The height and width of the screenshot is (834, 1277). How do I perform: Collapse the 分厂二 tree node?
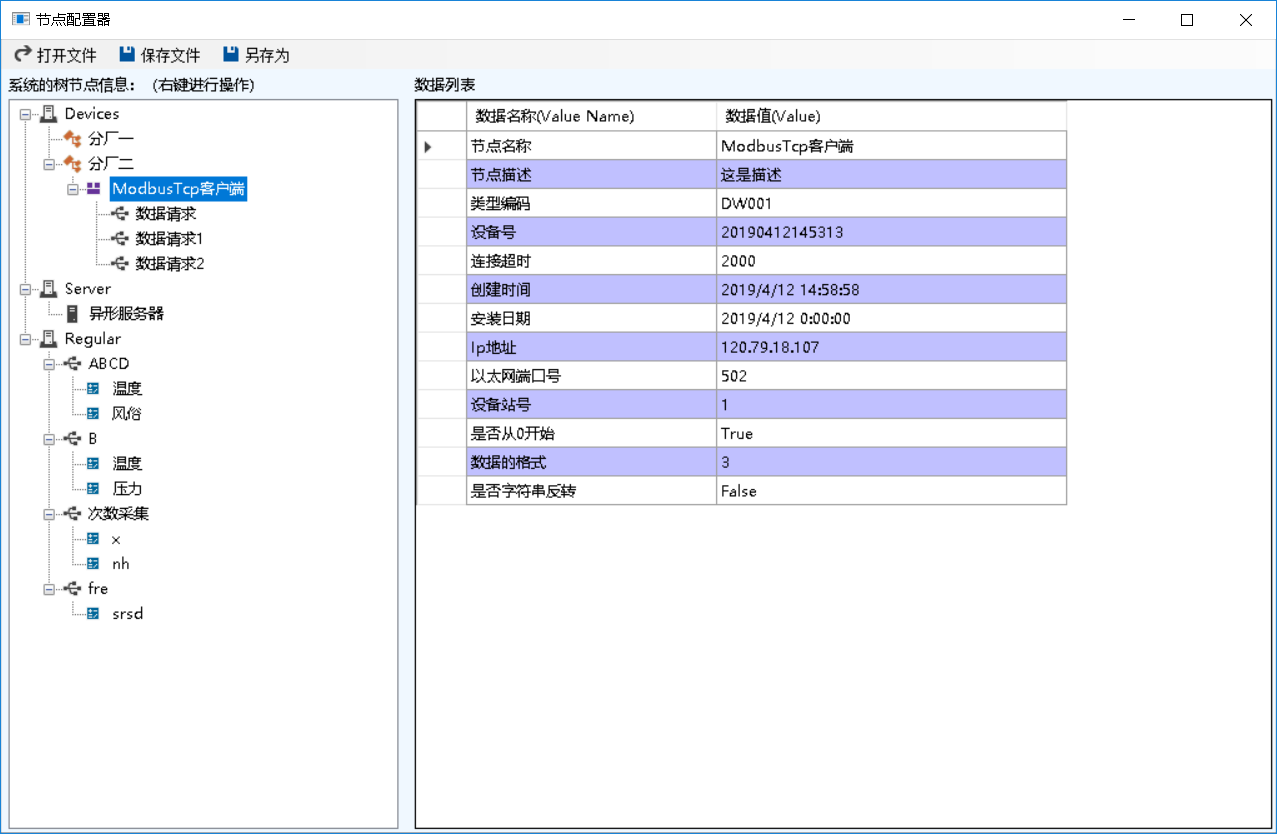49,164
